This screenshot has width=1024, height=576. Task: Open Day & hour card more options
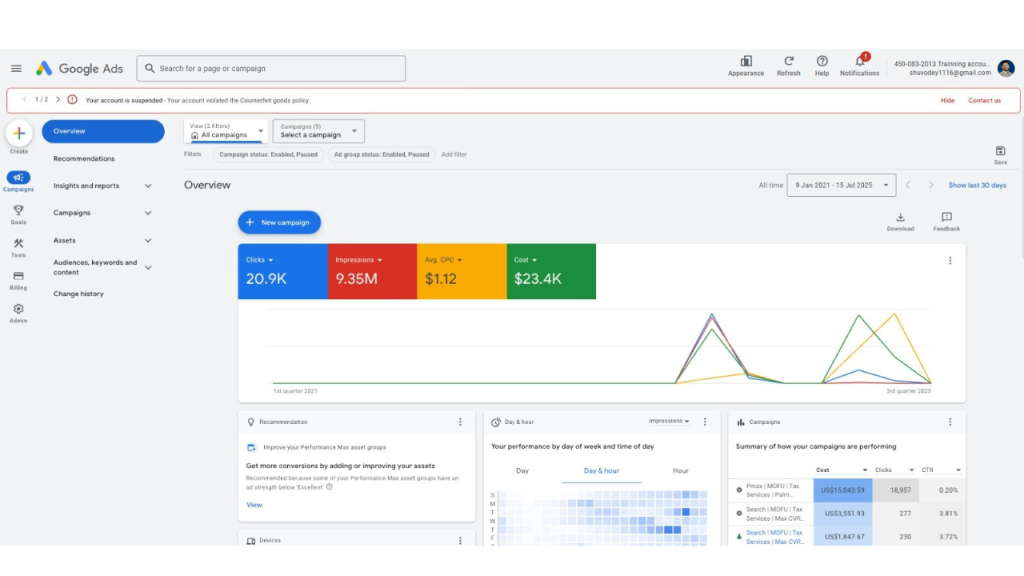pyautogui.click(x=705, y=422)
